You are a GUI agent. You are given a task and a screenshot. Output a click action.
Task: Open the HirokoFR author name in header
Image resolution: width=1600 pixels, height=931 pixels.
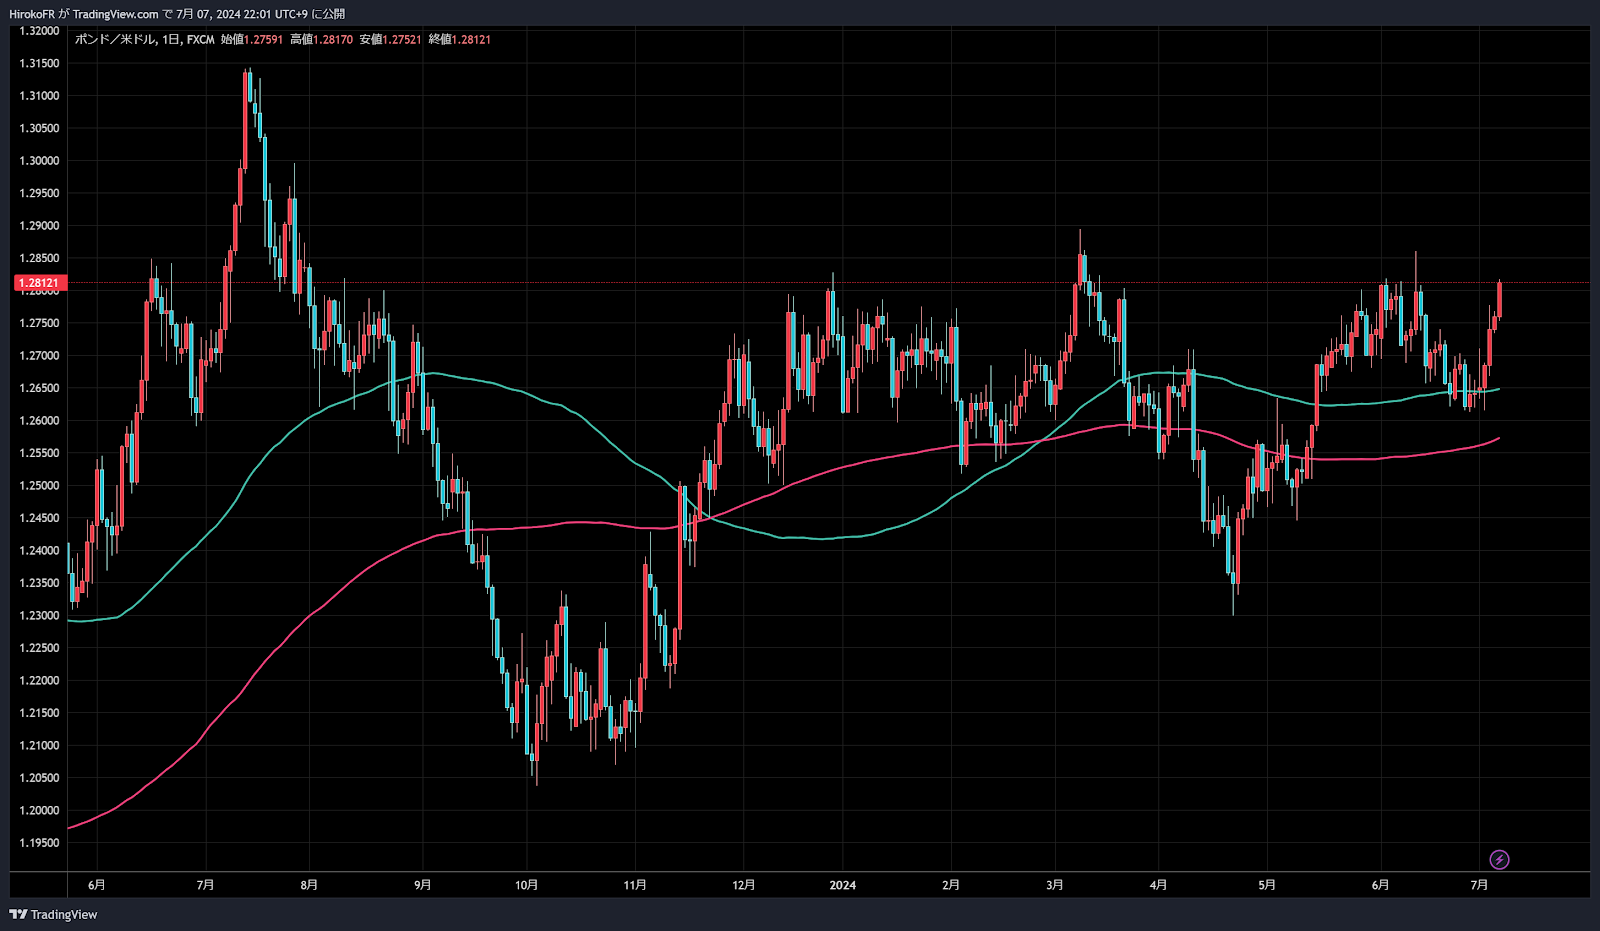(31, 14)
